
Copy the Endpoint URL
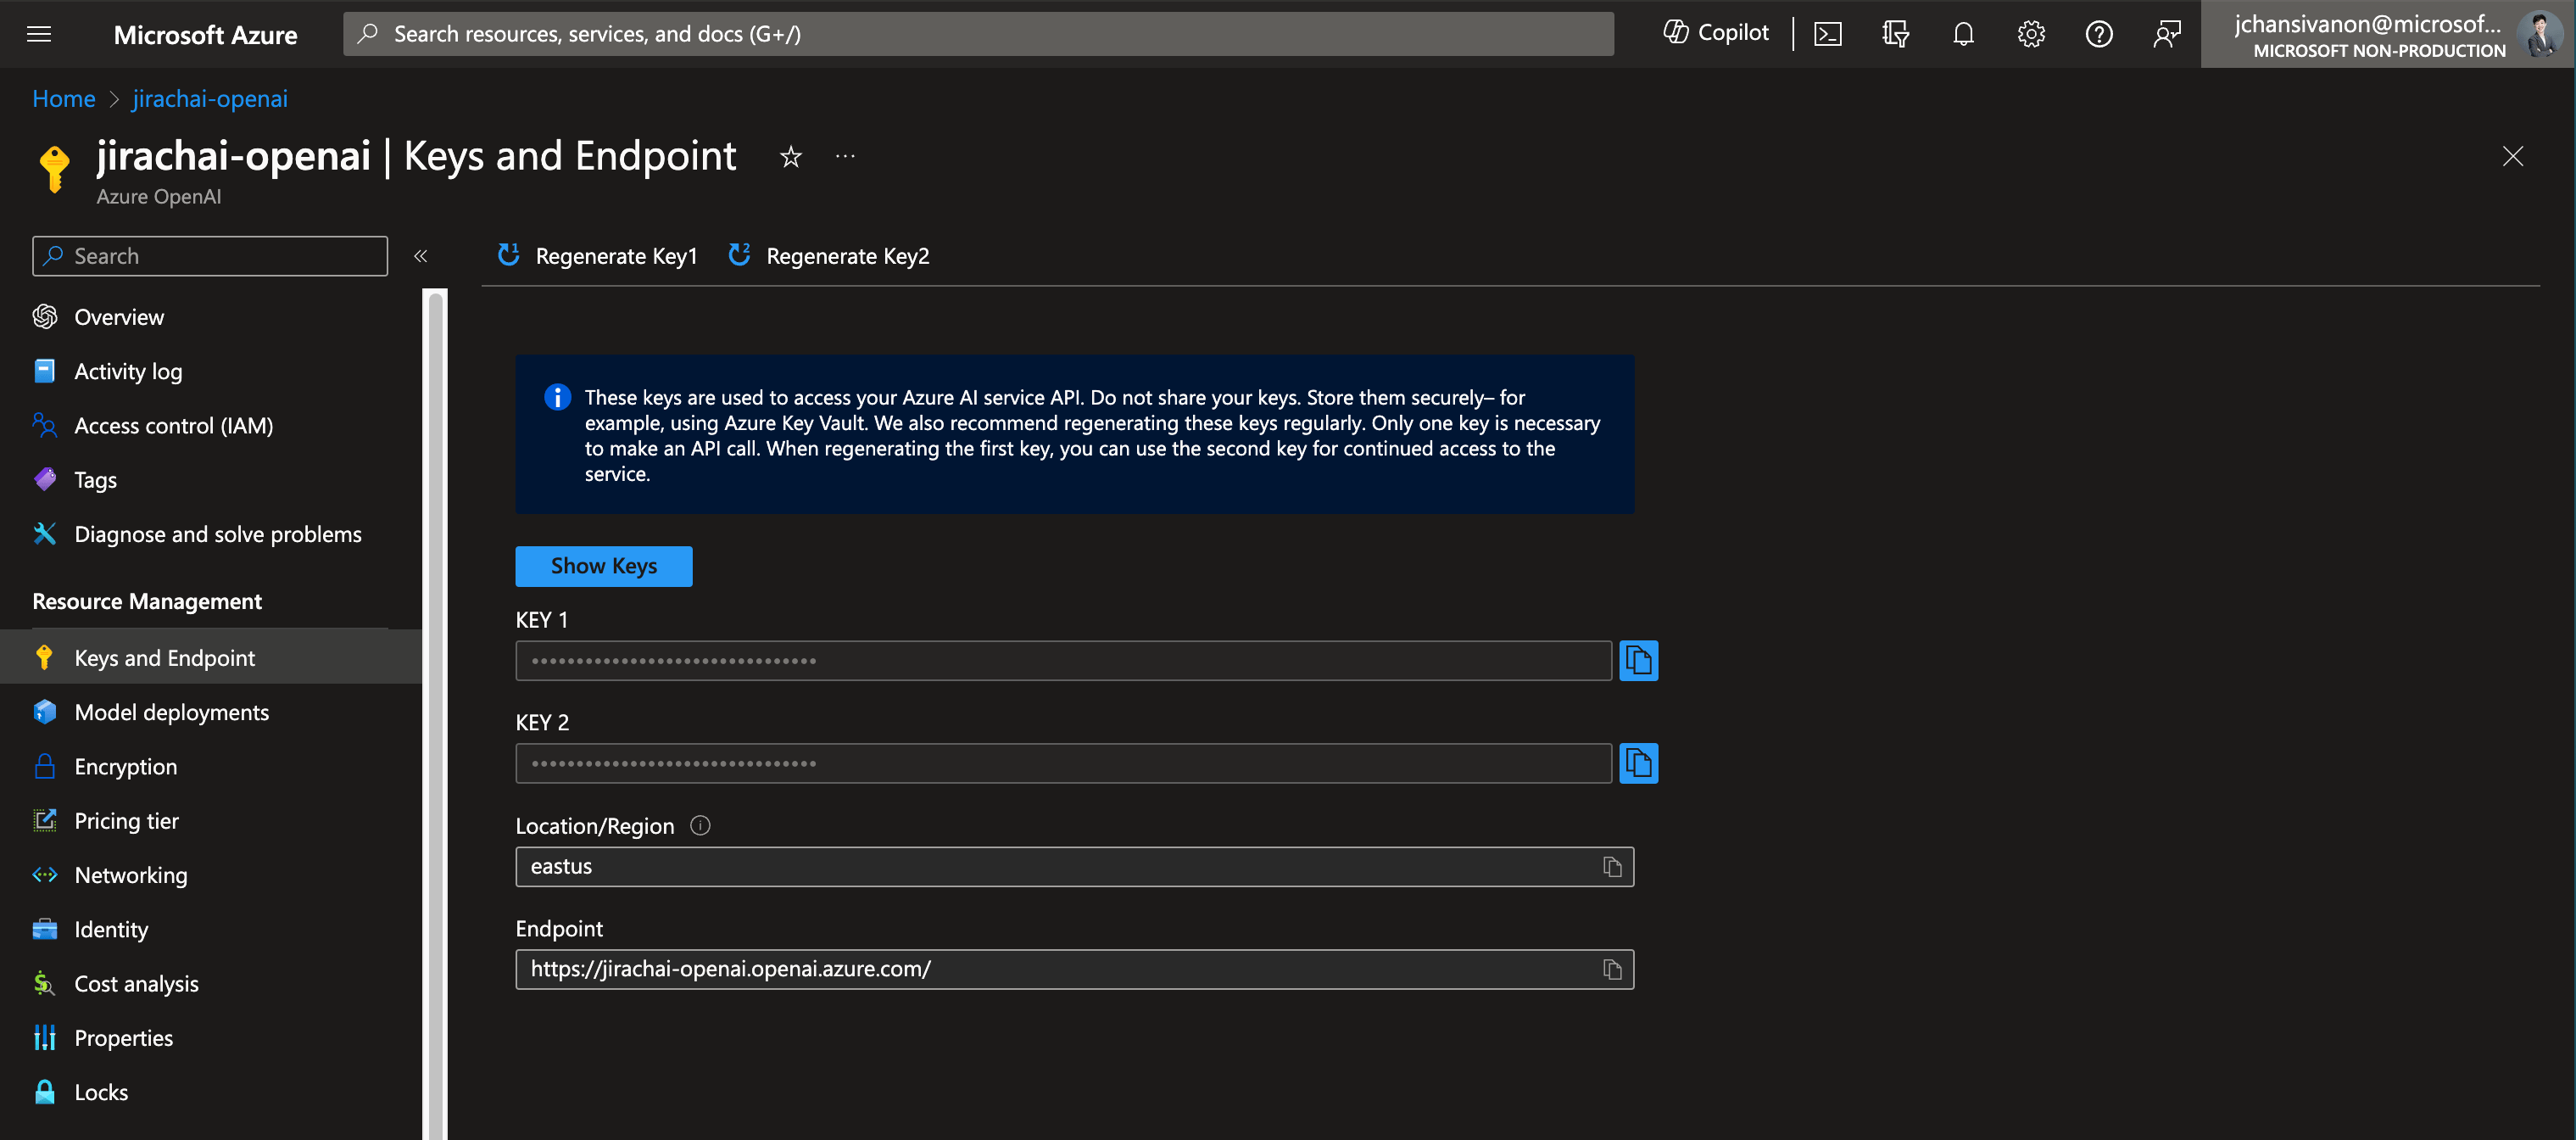coord(1612,969)
